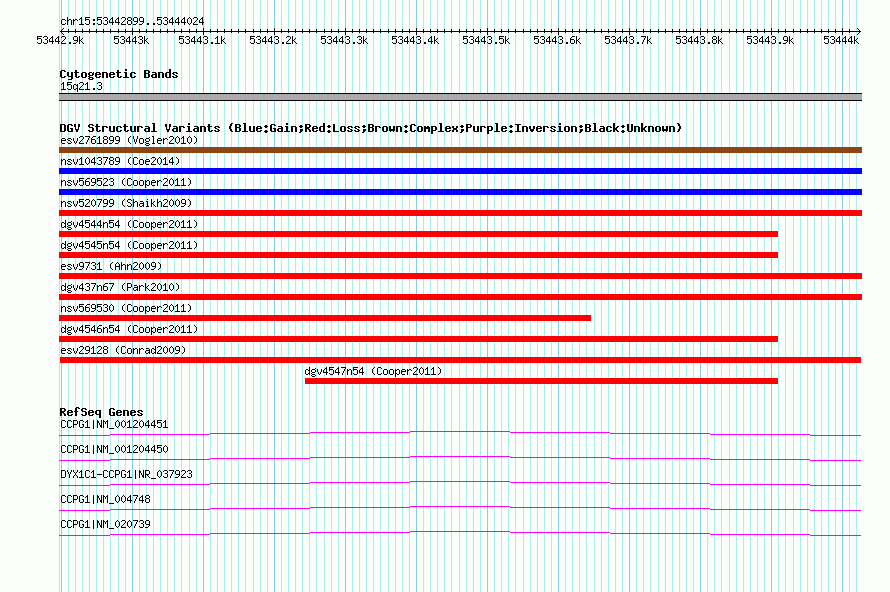Image resolution: width=890 pixels, height=592 pixels.
Task: Select the dgv437n67 Park2010 red bar
Action: point(460,297)
